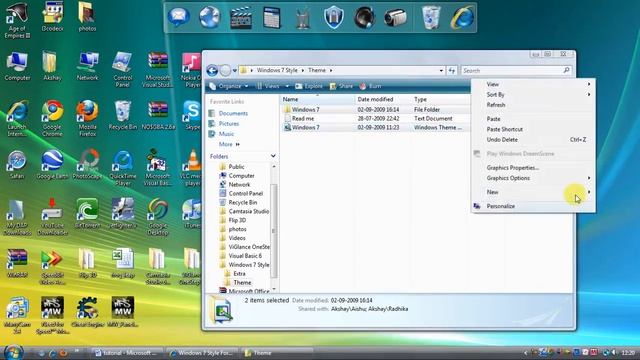Choose Undo Delete in context menu
Image resolution: width=640 pixels, height=360 pixels.
533,140
